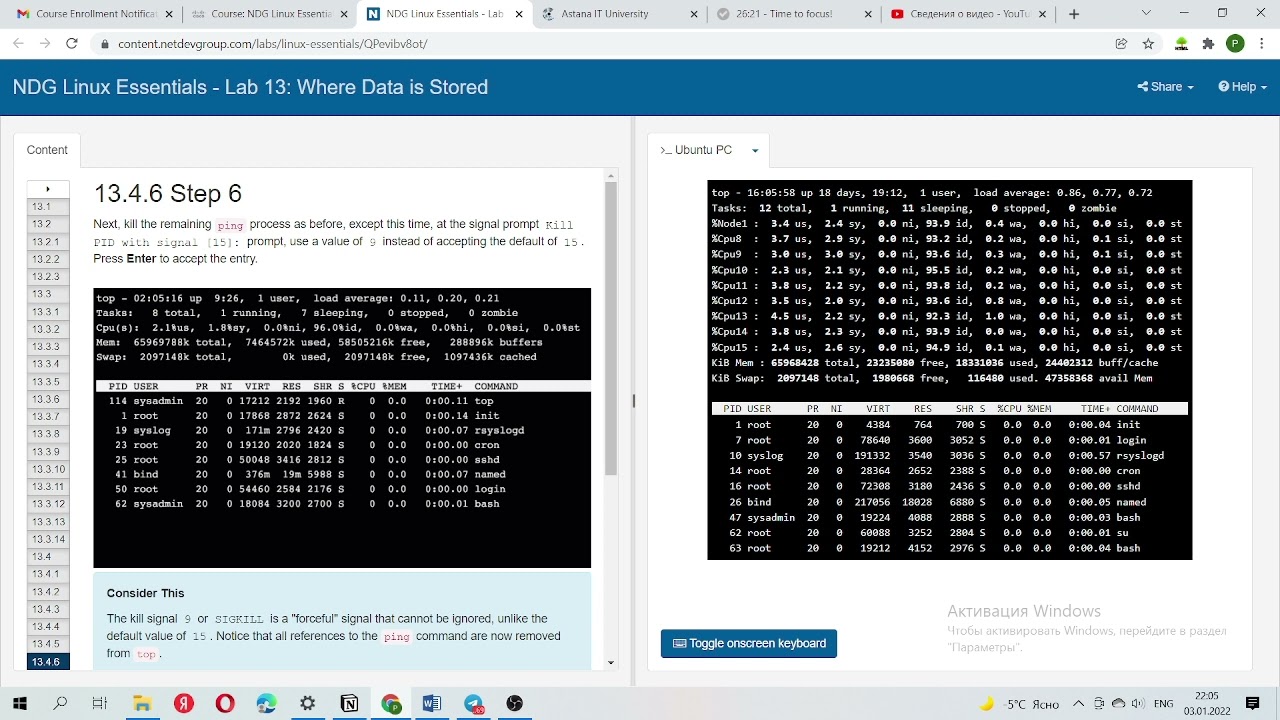The width and height of the screenshot is (1280, 720).
Task: Open Telegram from the taskbar
Action: pos(474,703)
